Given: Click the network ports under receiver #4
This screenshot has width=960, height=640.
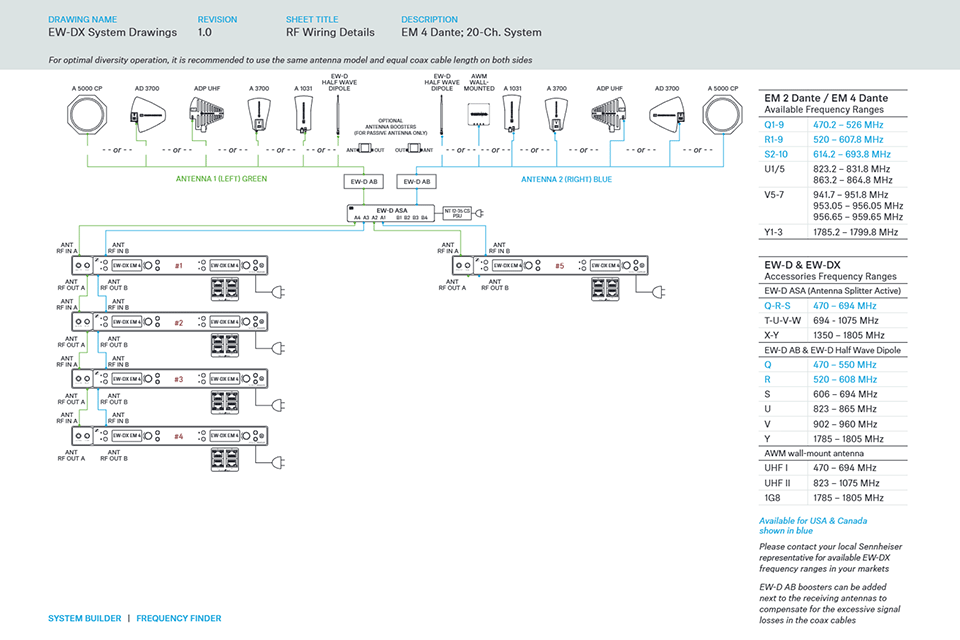Looking at the screenshot, I should click(225, 459).
